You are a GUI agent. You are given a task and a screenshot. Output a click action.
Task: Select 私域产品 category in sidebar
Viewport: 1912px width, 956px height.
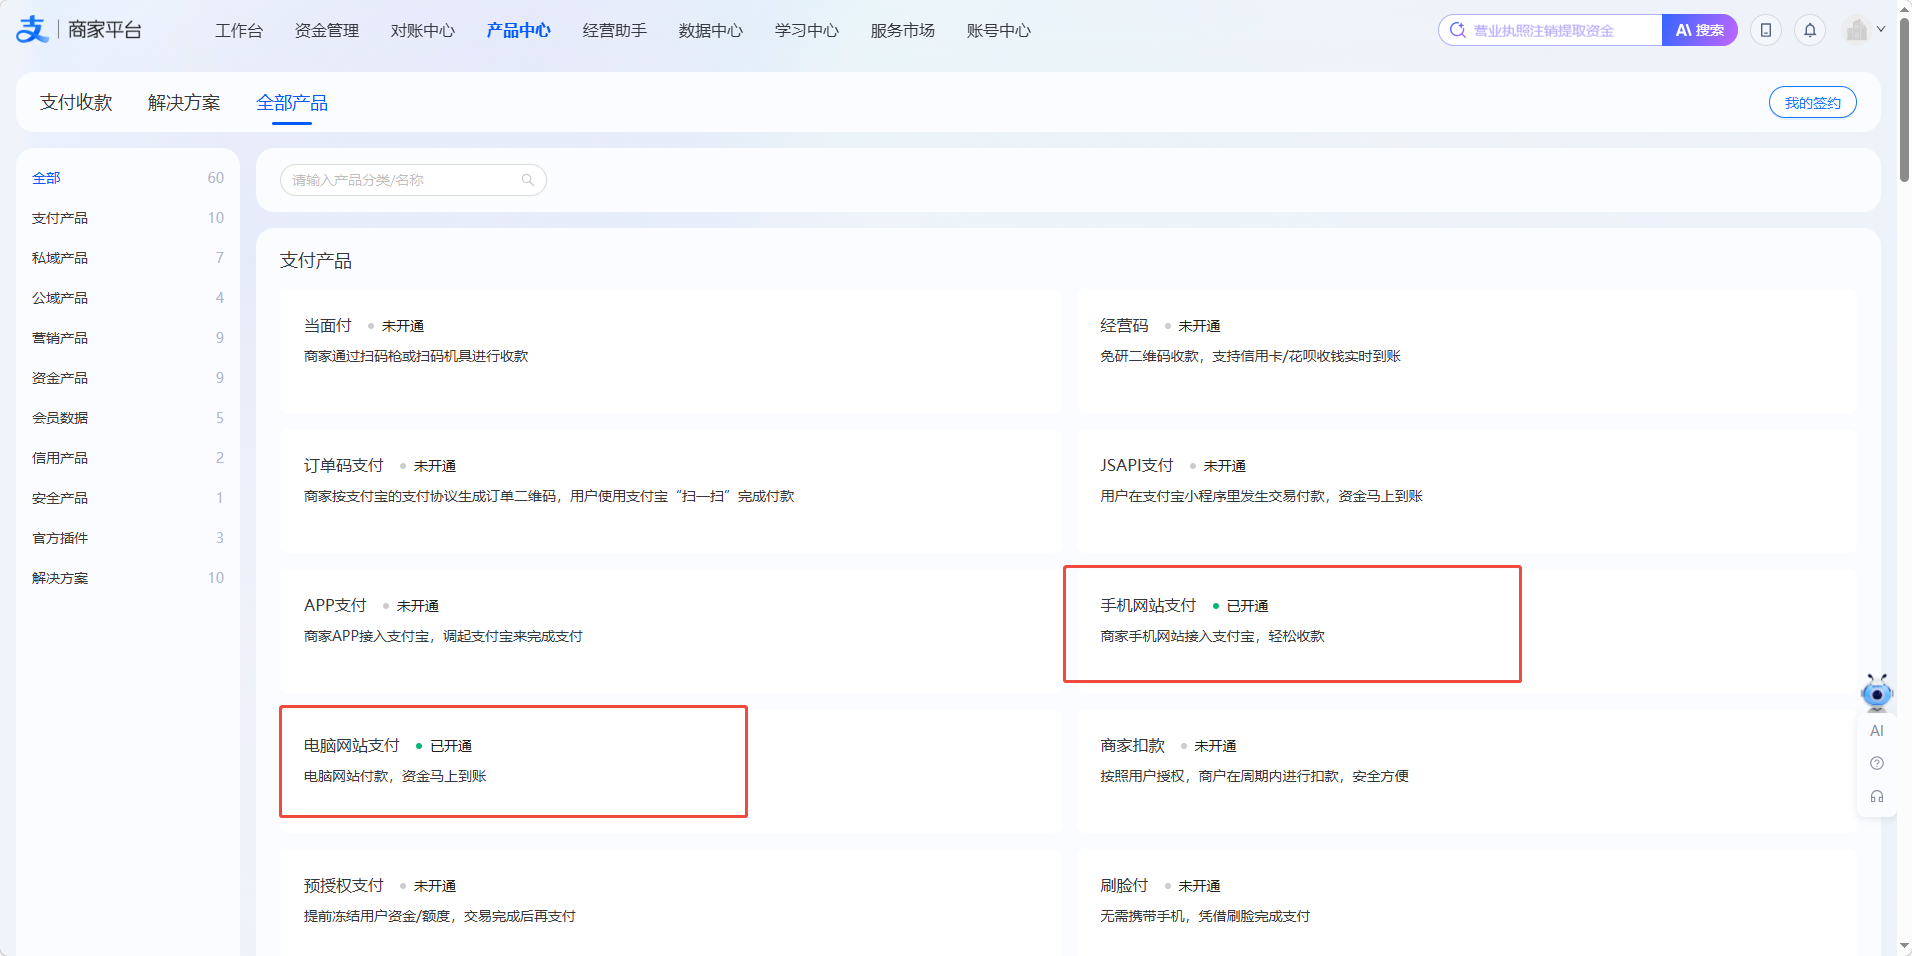coord(128,258)
